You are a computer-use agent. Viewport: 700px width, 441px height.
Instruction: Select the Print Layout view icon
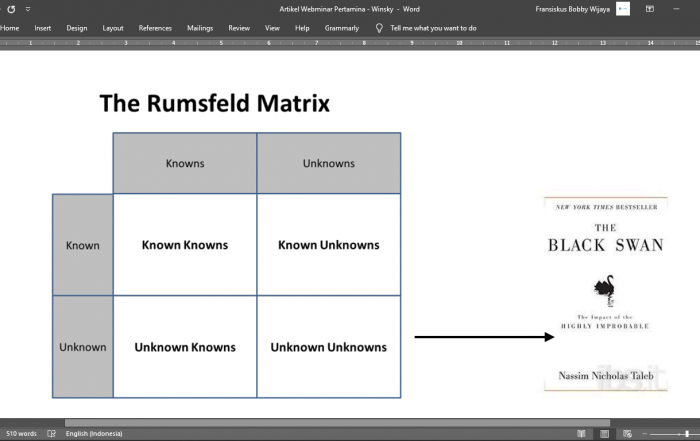click(x=604, y=434)
